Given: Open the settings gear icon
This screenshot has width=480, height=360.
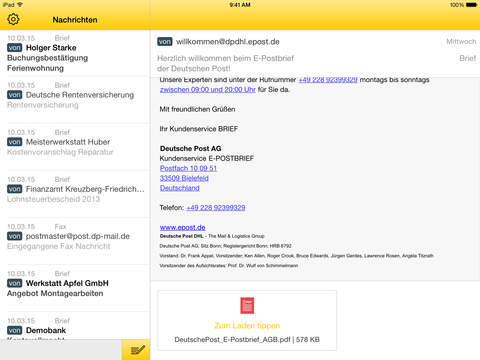Looking at the screenshot, I should (x=13, y=19).
